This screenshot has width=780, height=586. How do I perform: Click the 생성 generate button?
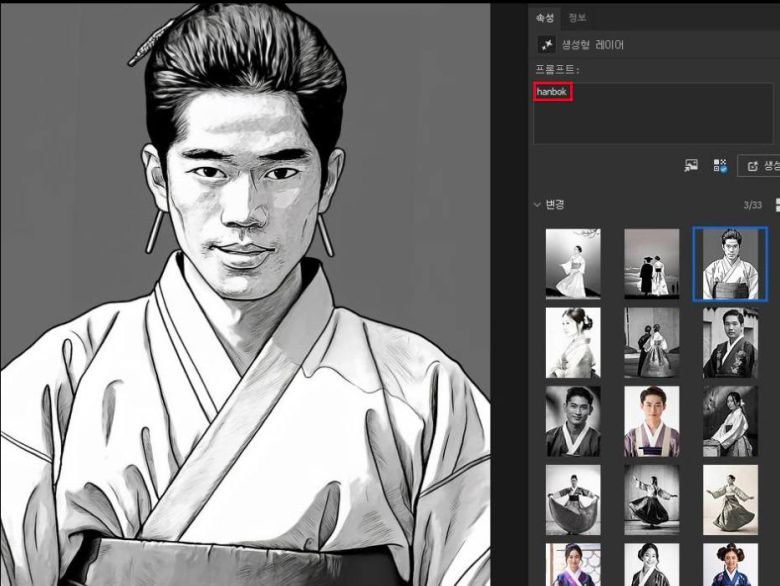pyautogui.click(x=760, y=165)
